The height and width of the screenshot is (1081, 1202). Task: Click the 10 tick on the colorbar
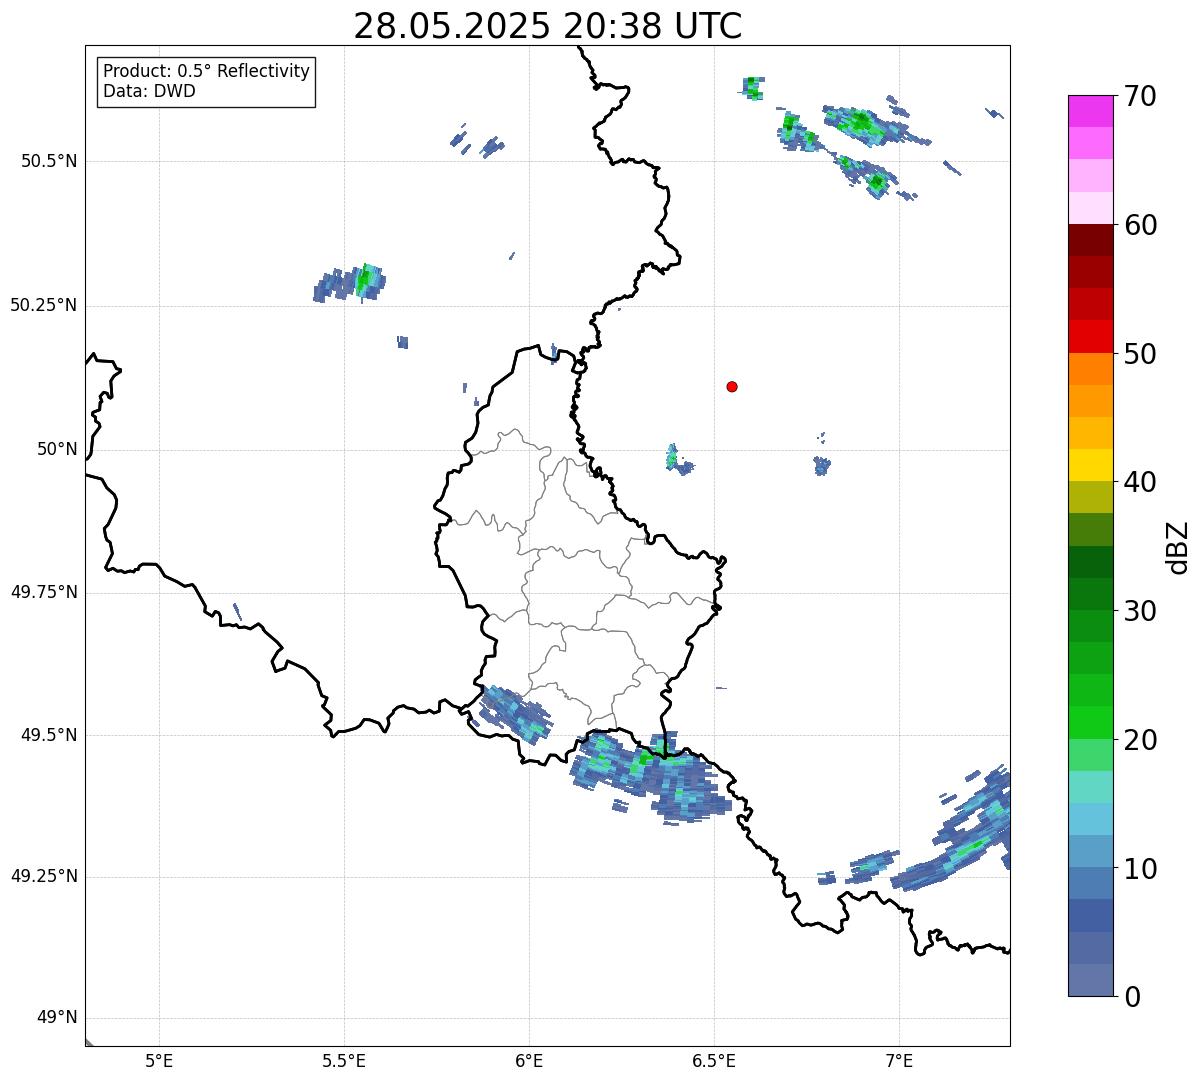pyautogui.click(x=1140, y=869)
